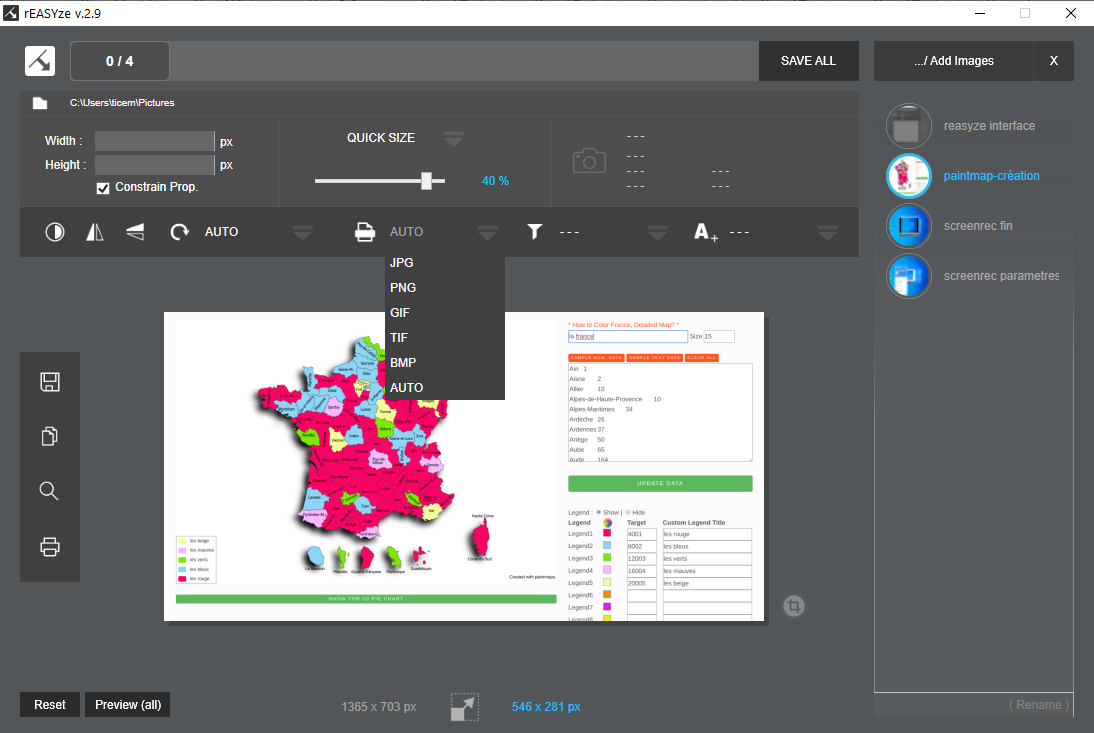This screenshot has width=1094, height=733.
Task: Click the Height input field
Action: click(x=154, y=165)
